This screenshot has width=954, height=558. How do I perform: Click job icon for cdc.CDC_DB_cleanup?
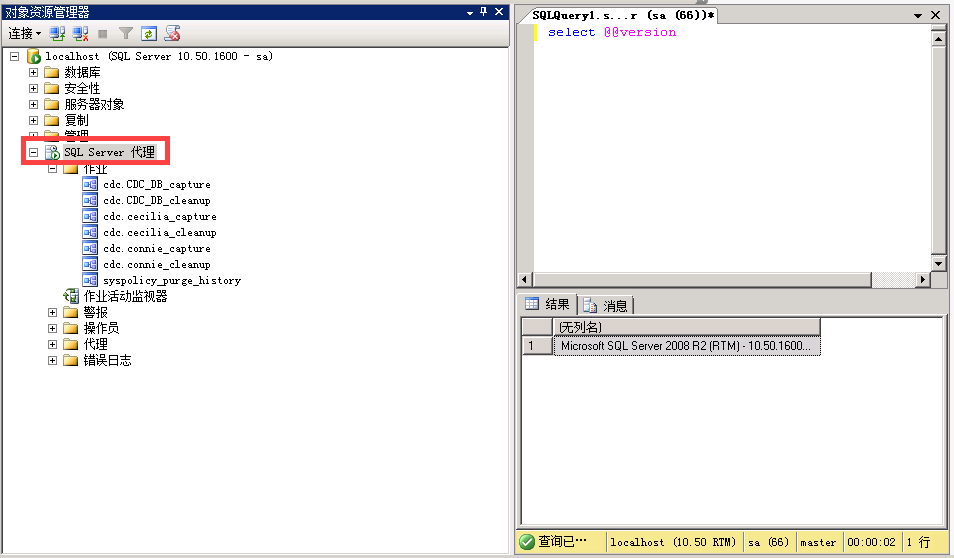[90, 200]
